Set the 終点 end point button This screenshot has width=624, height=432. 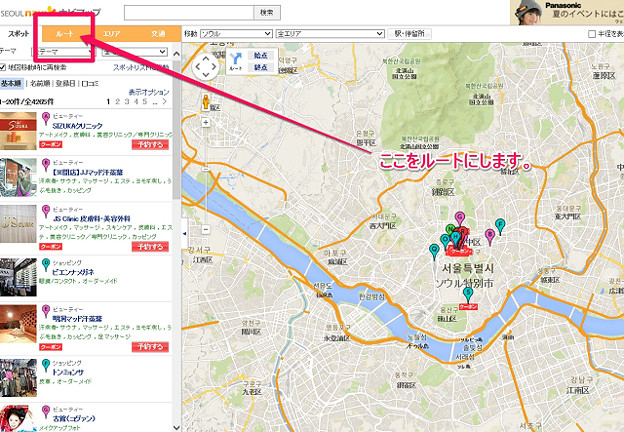[x=261, y=67]
